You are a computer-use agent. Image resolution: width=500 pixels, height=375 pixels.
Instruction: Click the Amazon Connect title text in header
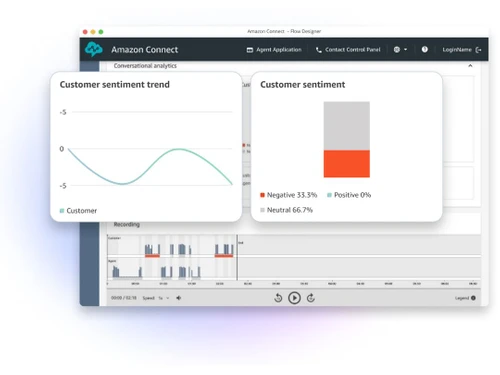[145, 50]
